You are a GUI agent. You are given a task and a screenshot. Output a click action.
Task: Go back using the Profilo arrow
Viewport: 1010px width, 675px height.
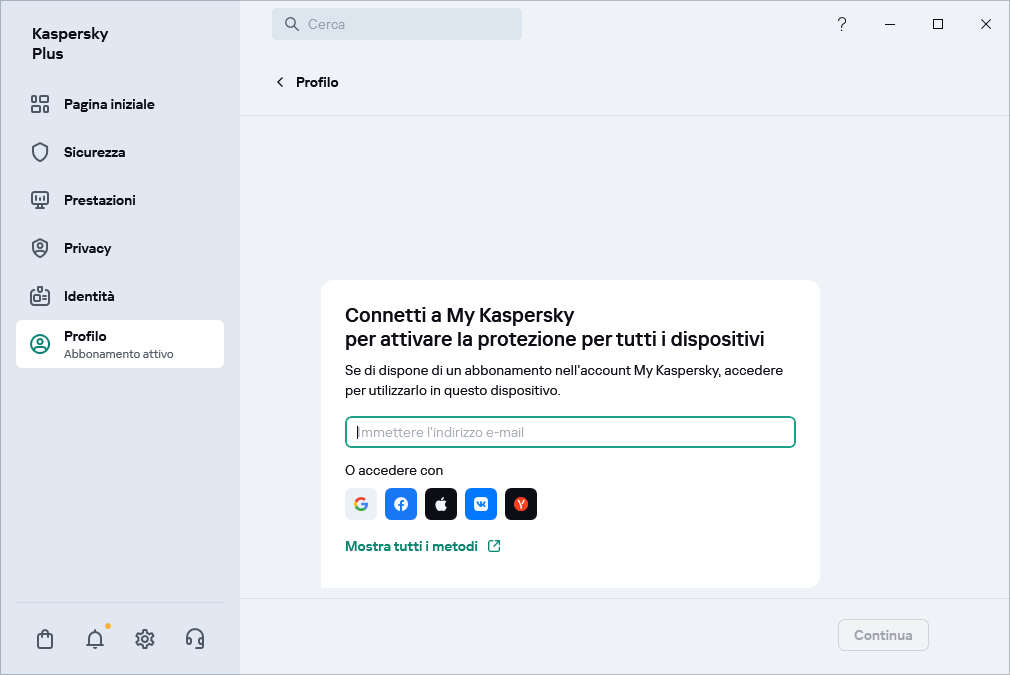pyautogui.click(x=281, y=82)
